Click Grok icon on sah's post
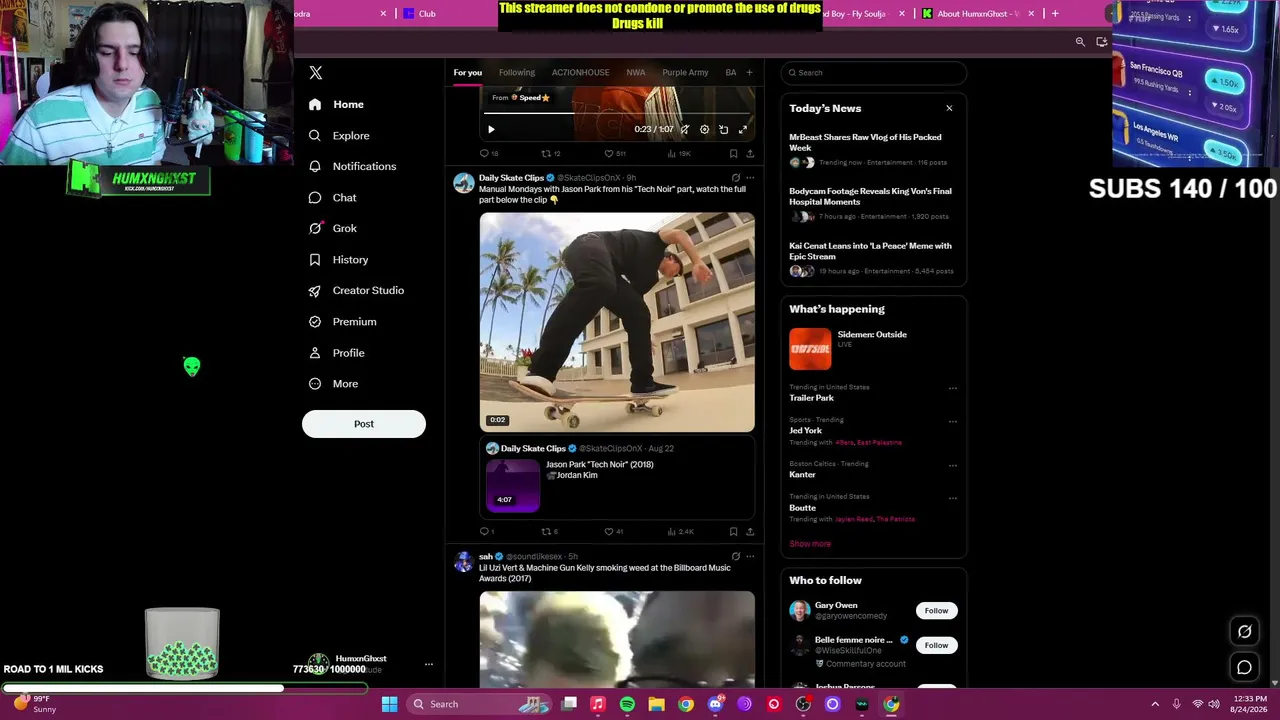 click(x=735, y=556)
